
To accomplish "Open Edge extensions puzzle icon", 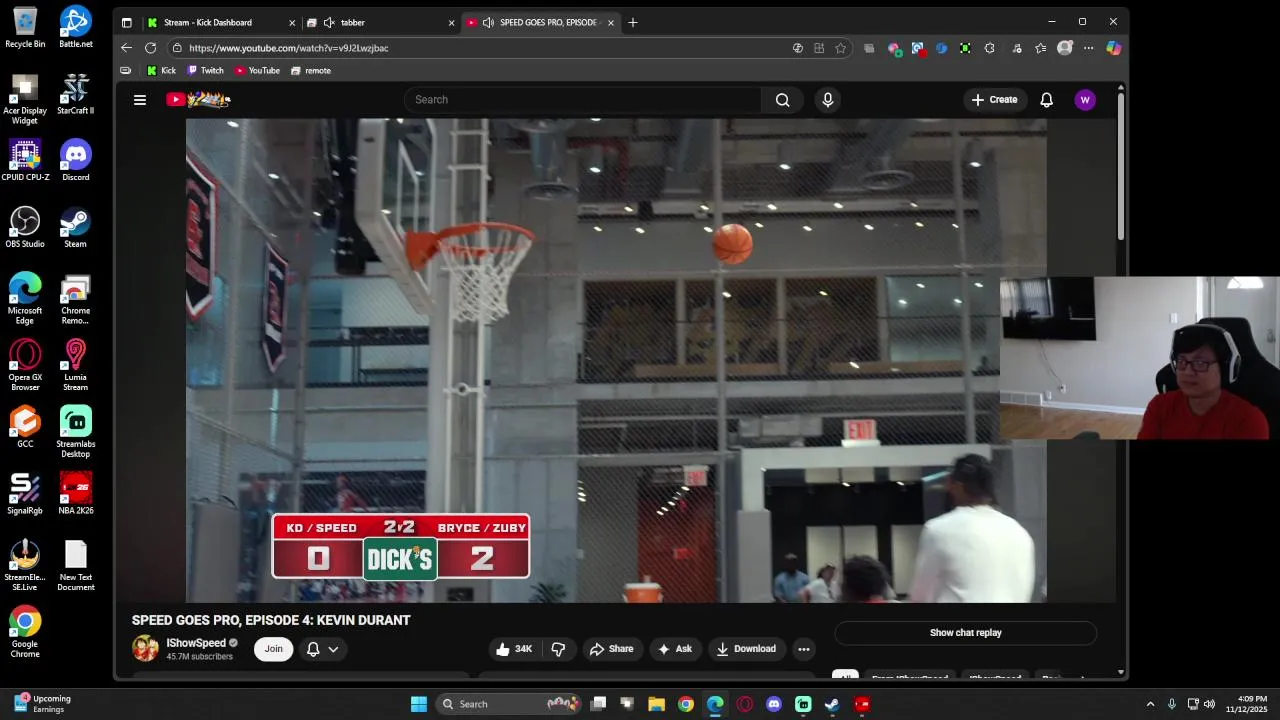I will coord(989,48).
